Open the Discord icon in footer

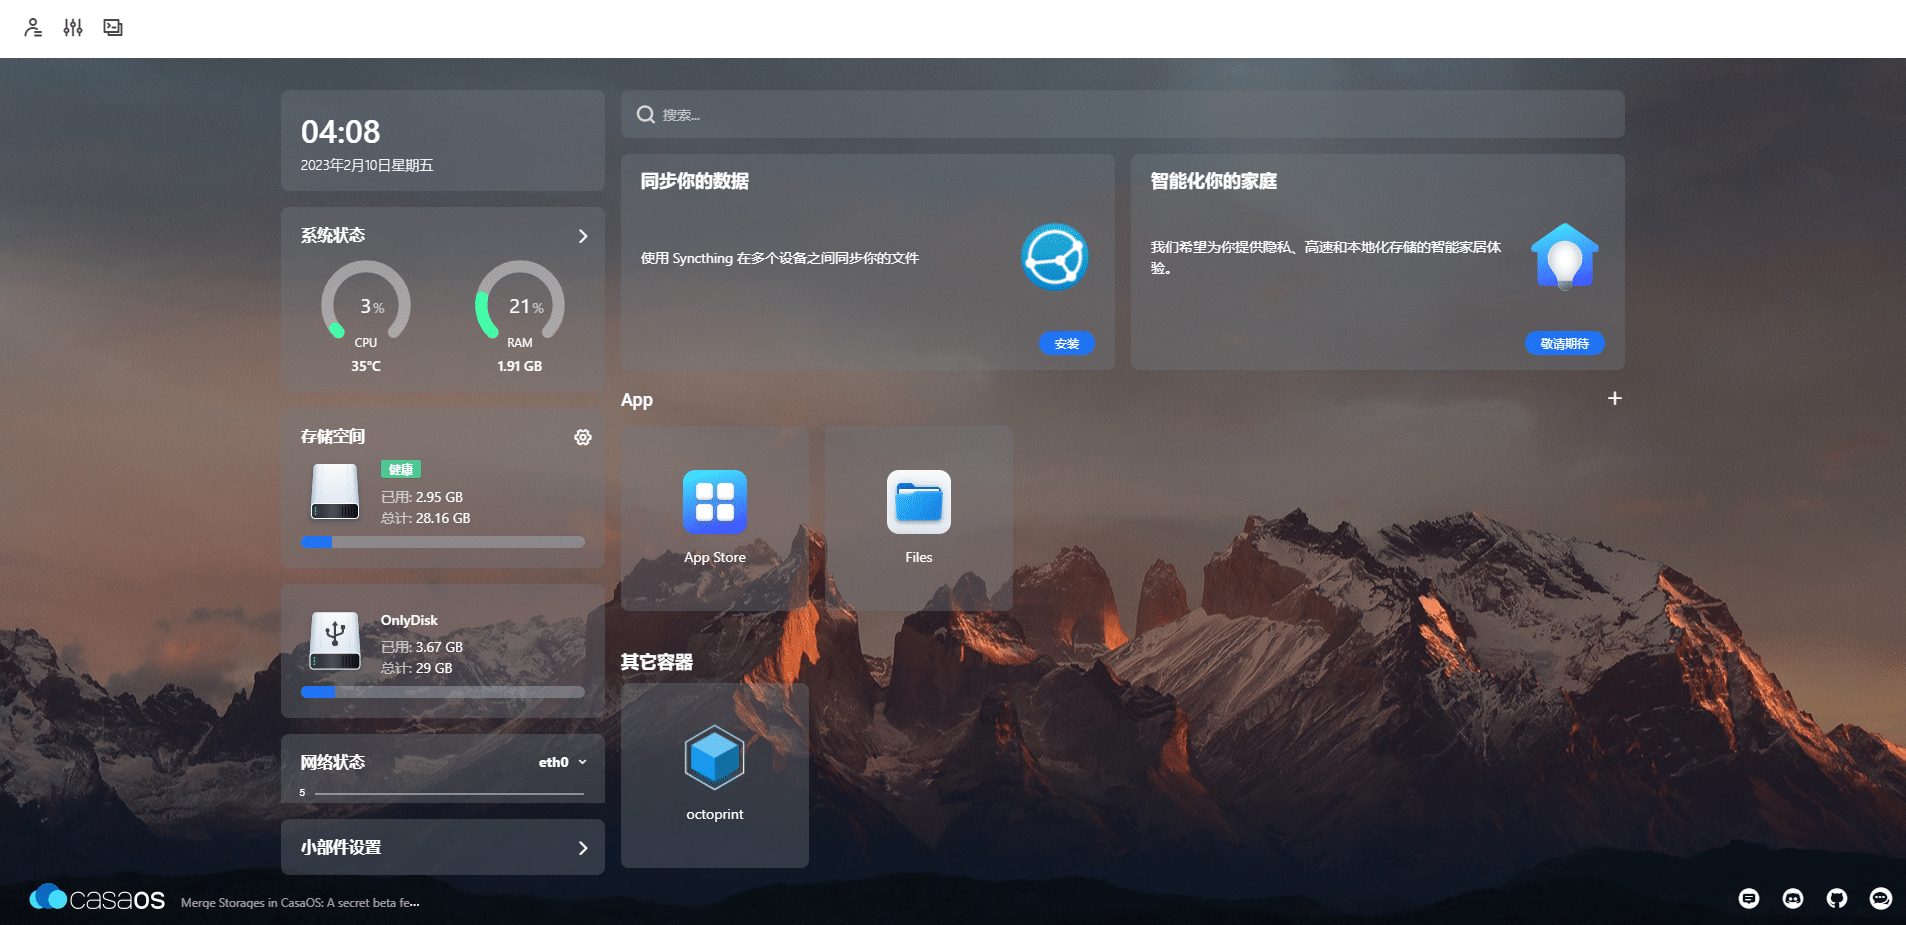(1792, 898)
